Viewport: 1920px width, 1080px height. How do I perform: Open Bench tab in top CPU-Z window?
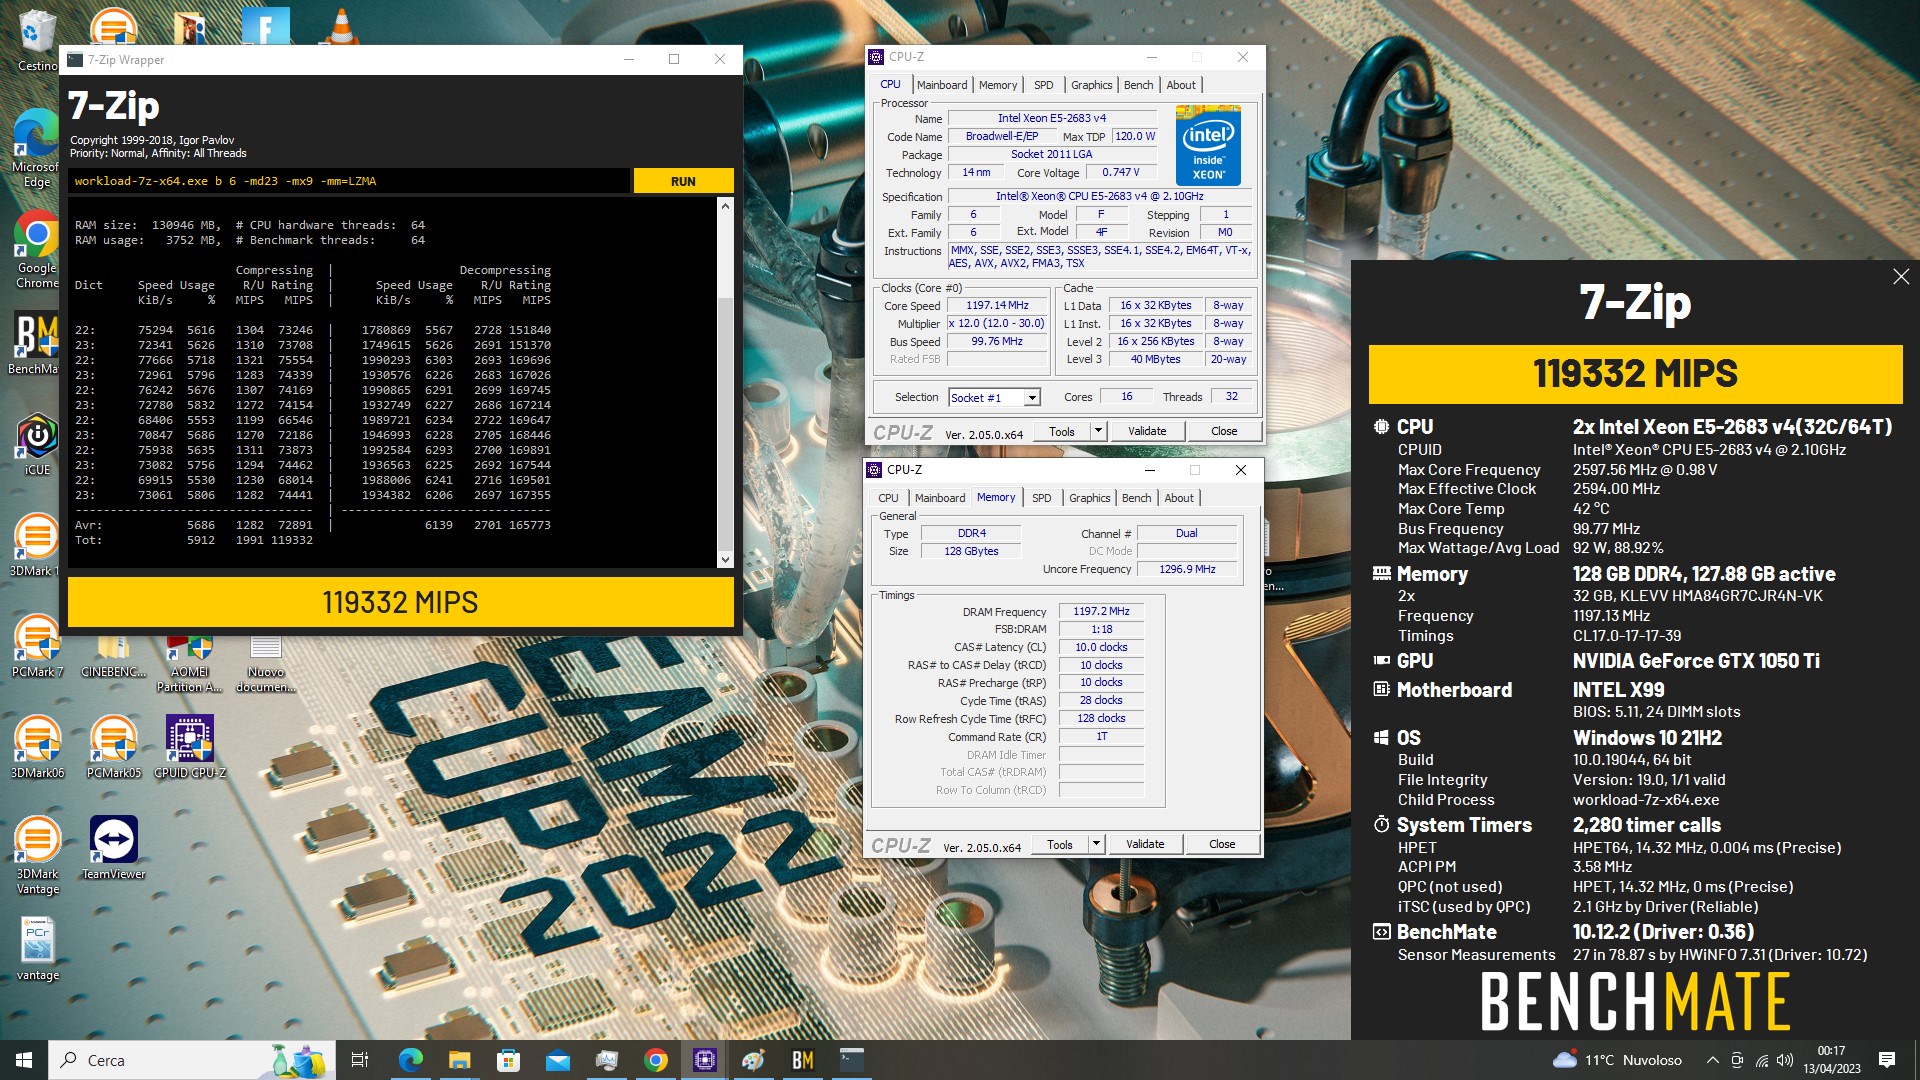1138,85
